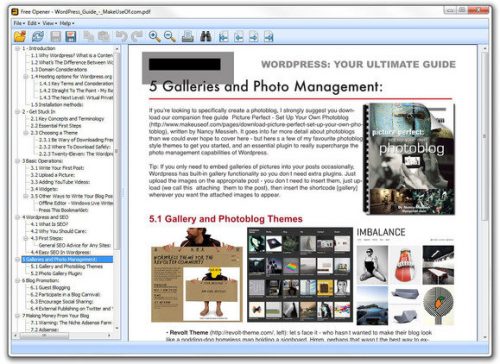Collapse the '2.3 Choosing a Theme' node
This screenshot has width=500, height=364.
(26, 133)
